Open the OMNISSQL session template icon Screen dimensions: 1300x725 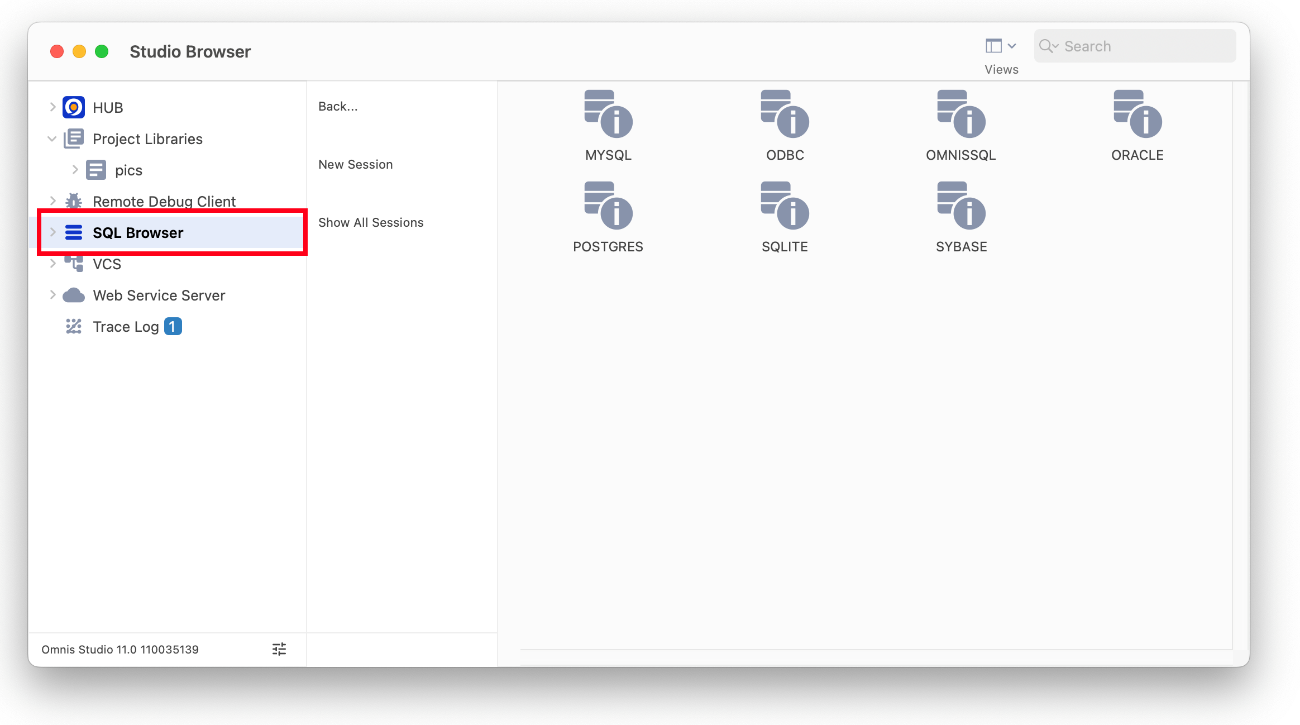coord(961,113)
